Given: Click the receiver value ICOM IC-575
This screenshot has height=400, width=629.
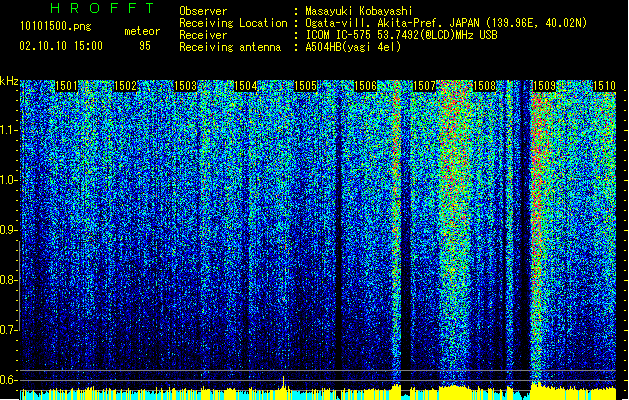Looking at the screenshot, I should click(x=339, y=35).
